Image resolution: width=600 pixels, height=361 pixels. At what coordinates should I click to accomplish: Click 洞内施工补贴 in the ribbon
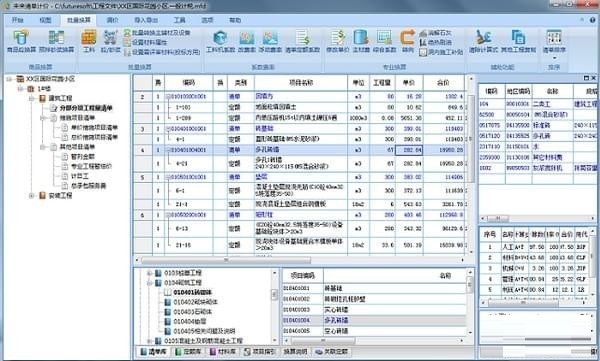coord(441,52)
